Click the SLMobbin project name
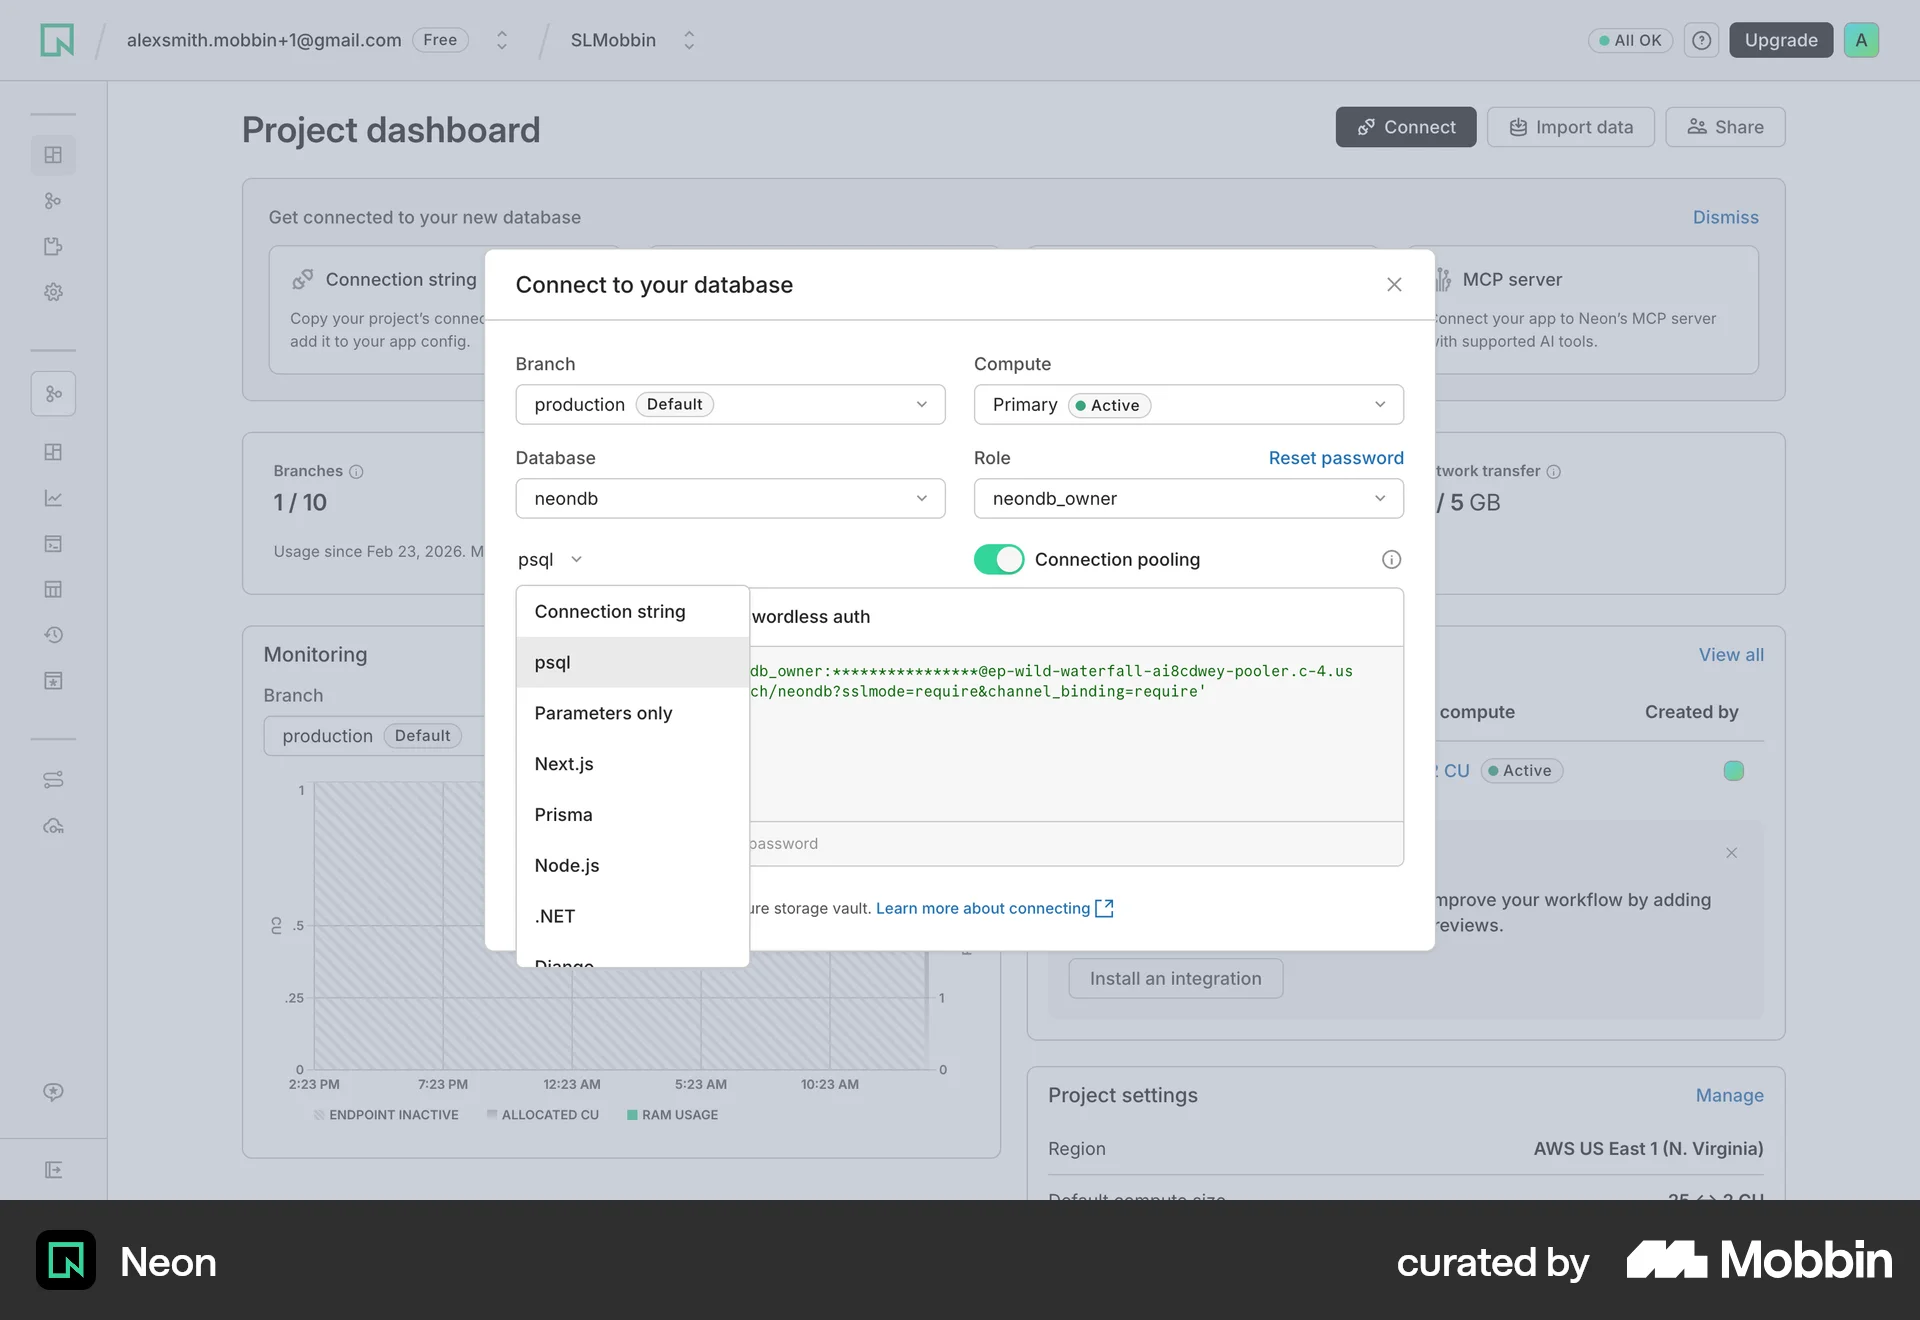This screenshot has width=1920, height=1320. point(613,40)
